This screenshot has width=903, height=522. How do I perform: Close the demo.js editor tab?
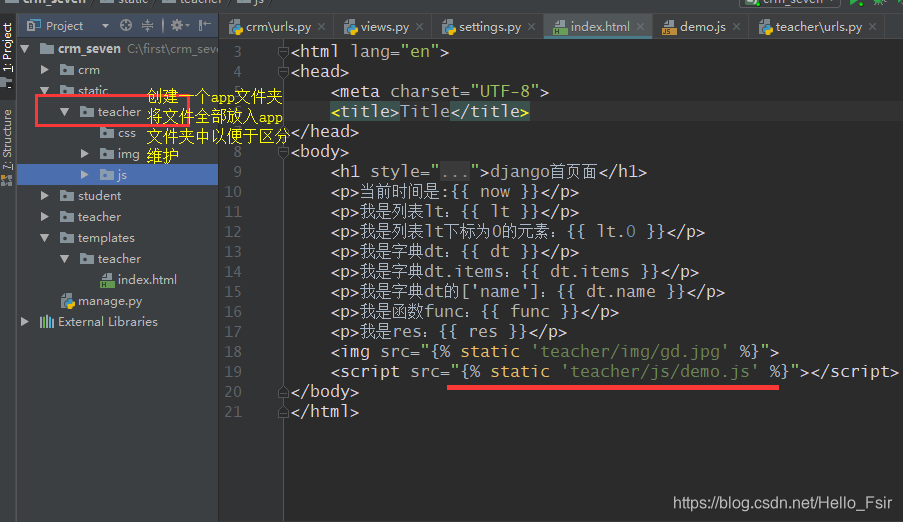(736, 27)
